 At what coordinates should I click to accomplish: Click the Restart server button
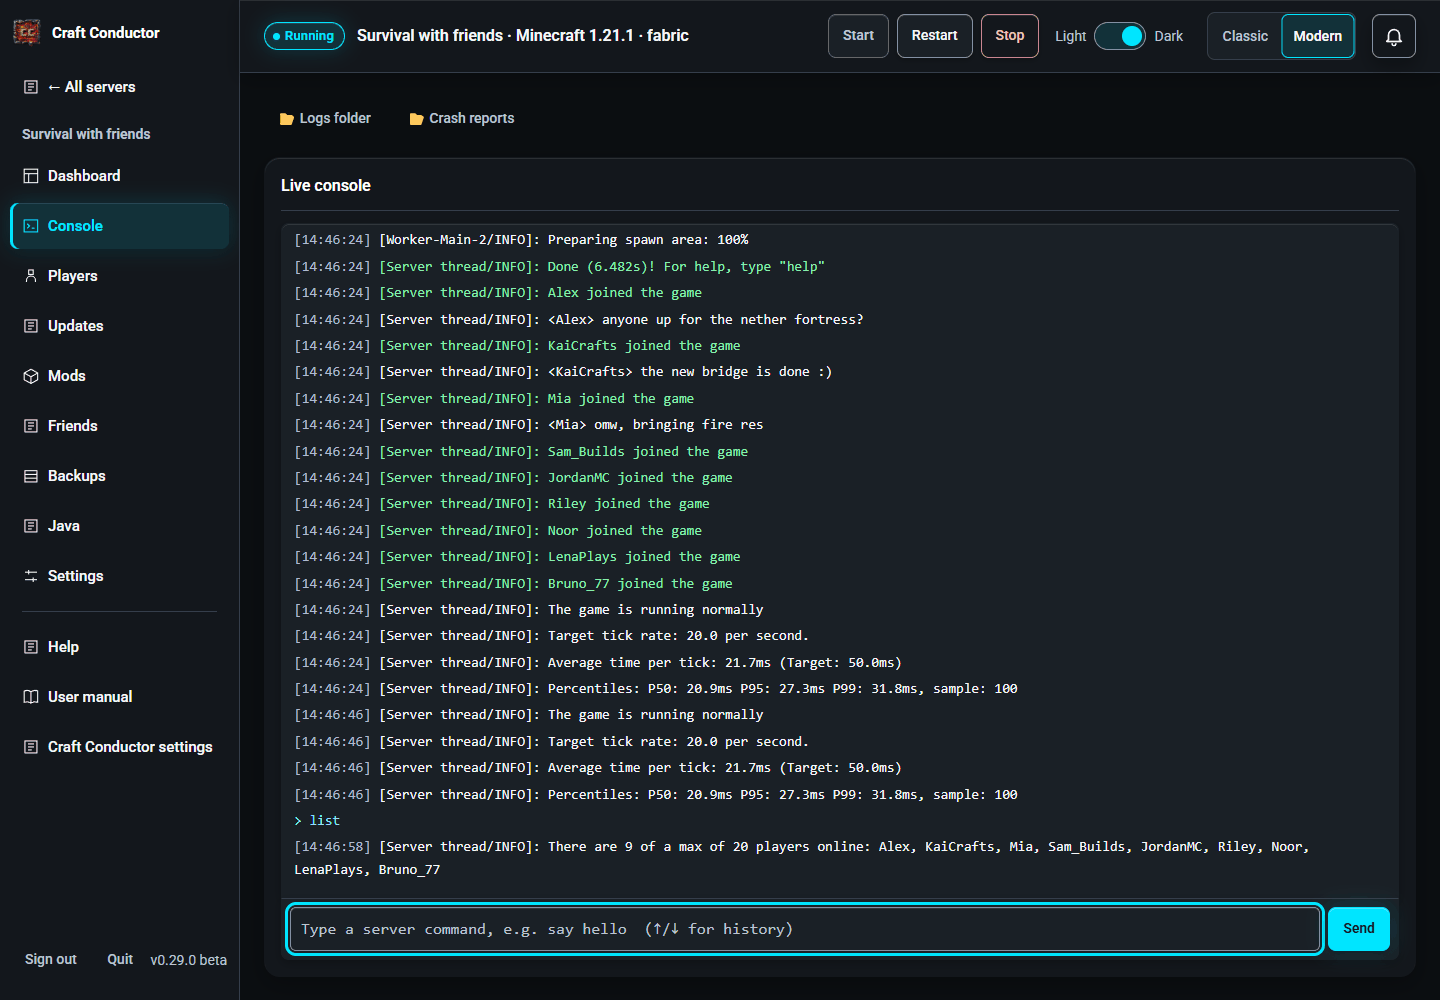(x=935, y=36)
